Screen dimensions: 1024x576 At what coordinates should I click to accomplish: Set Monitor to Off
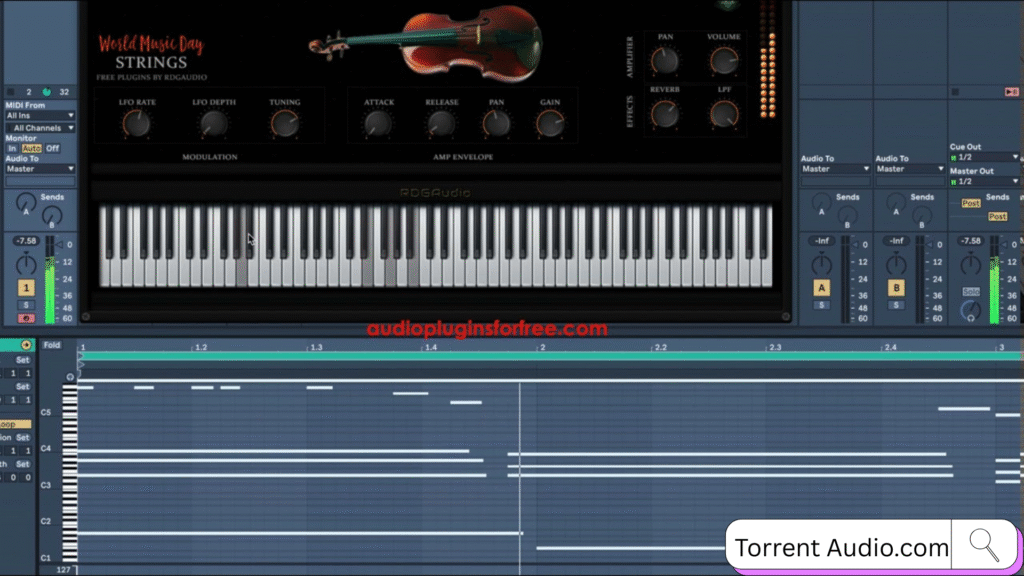(52, 148)
